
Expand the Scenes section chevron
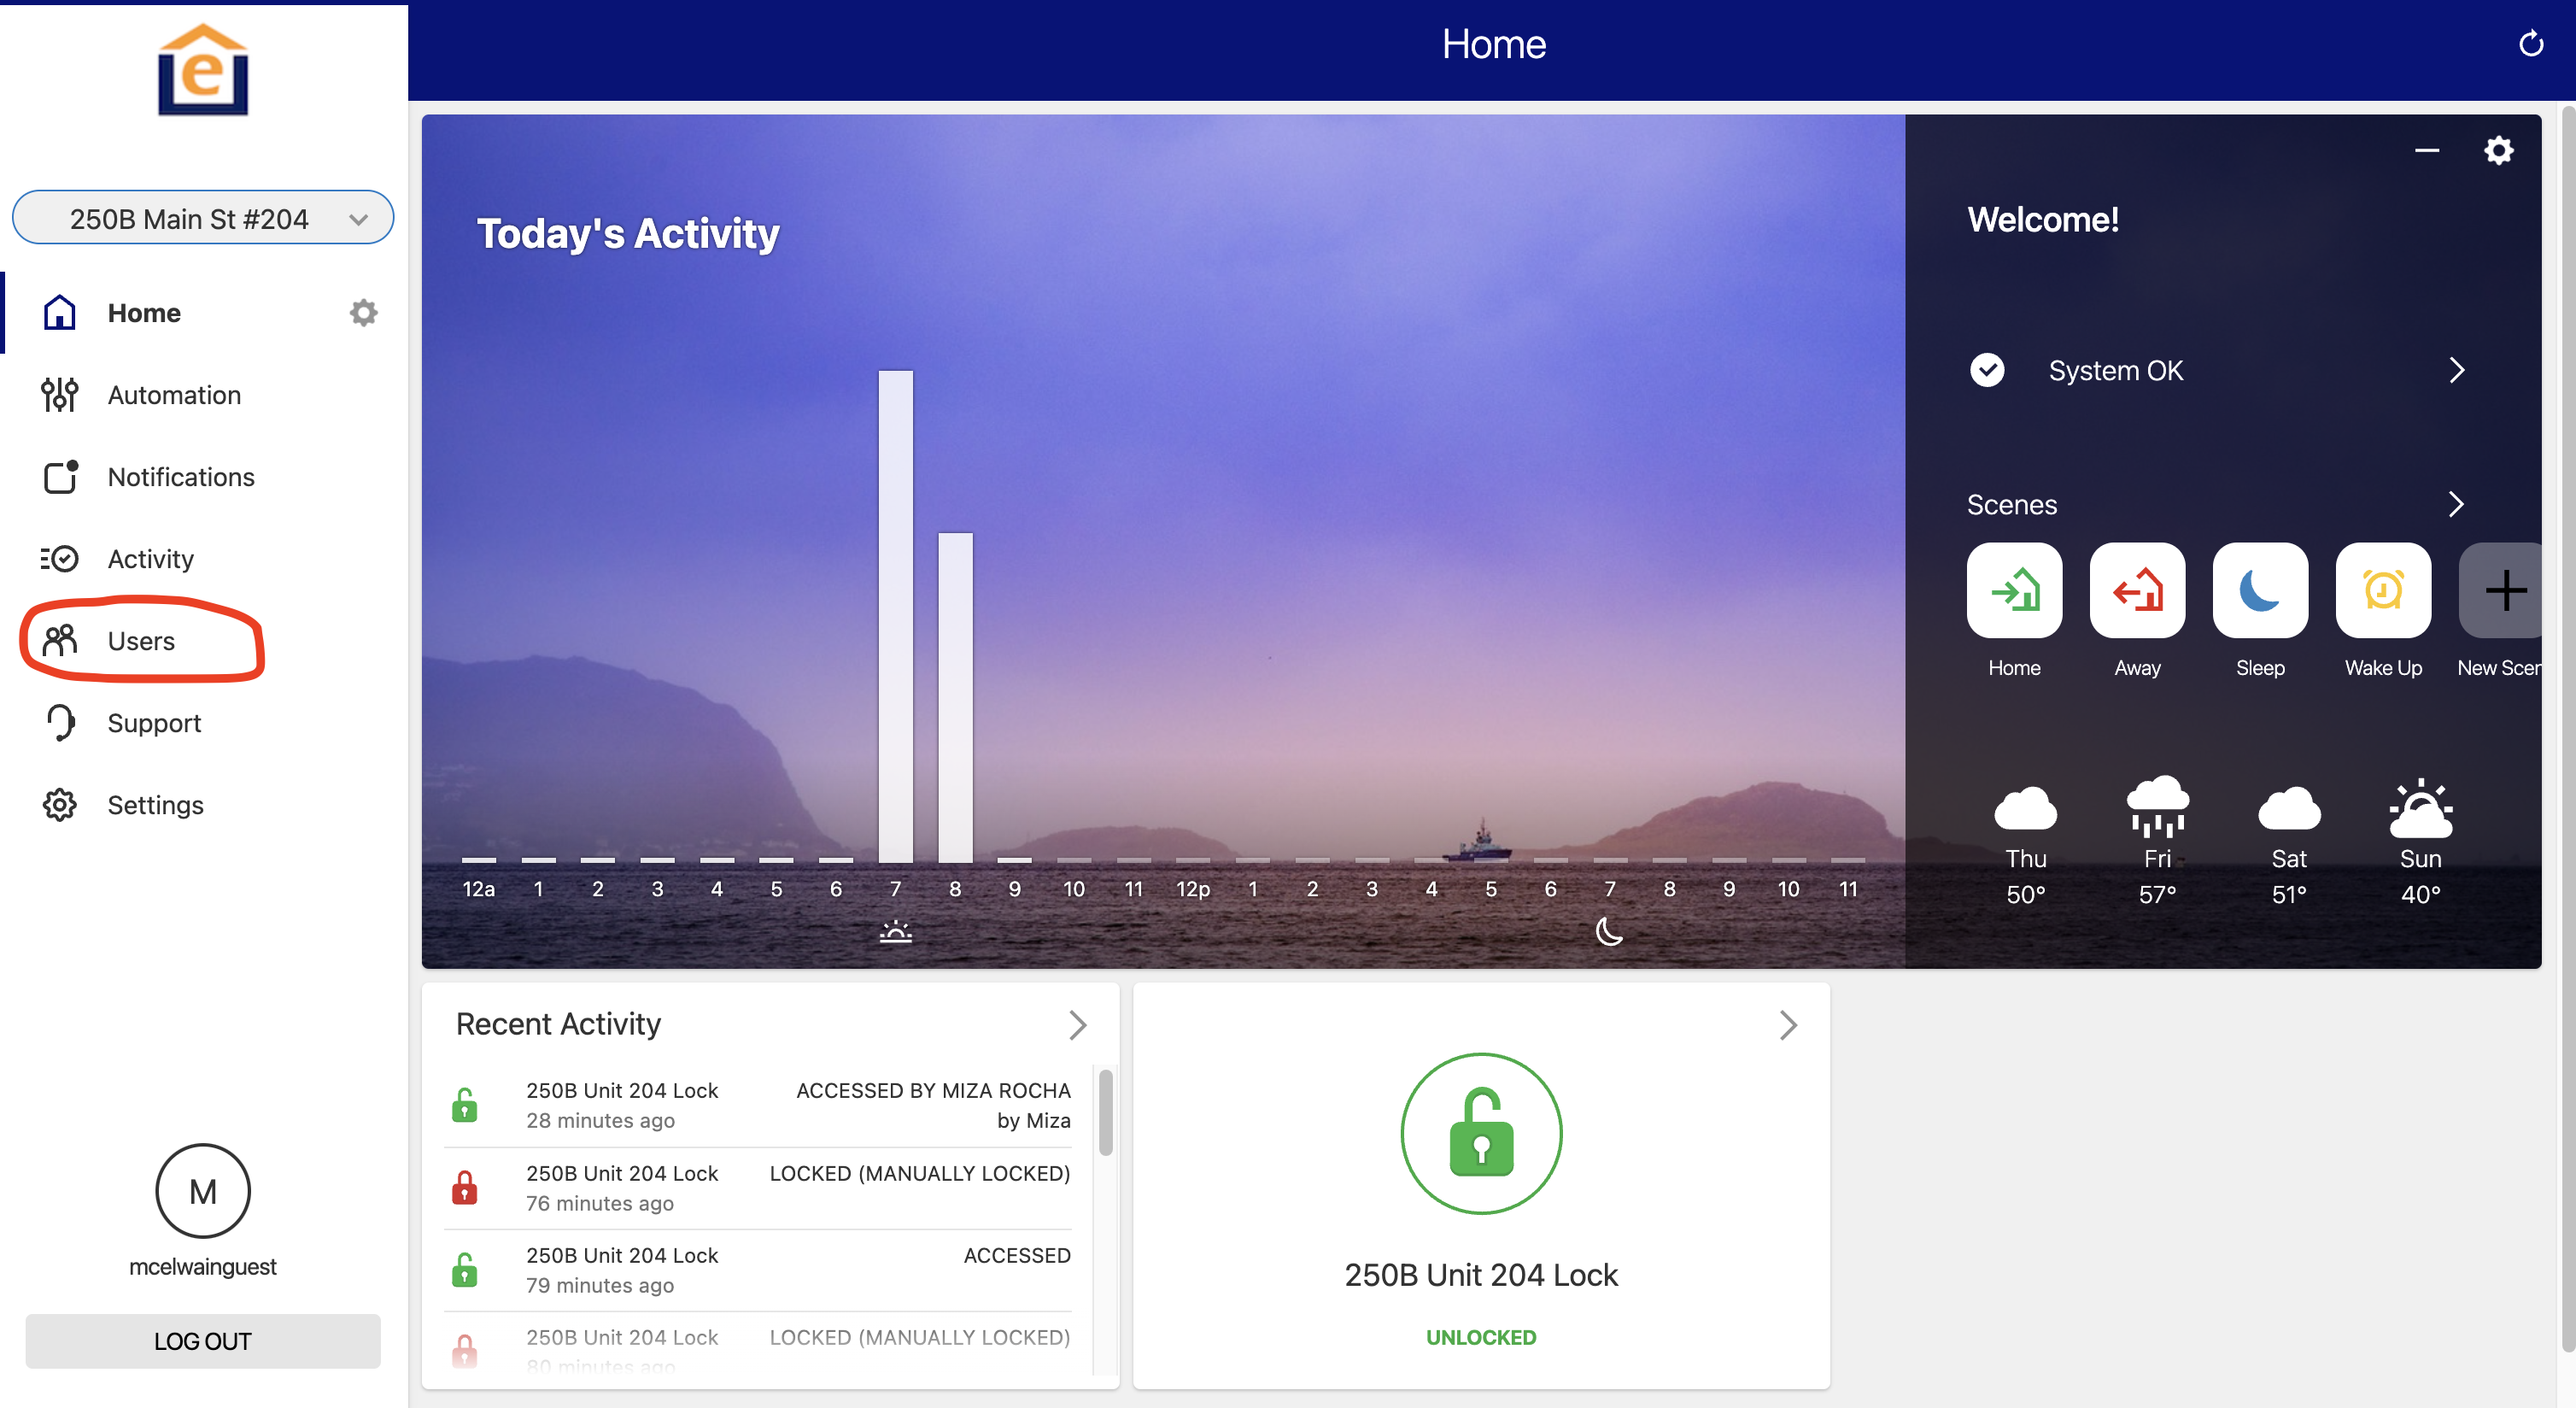pyautogui.click(x=2456, y=504)
